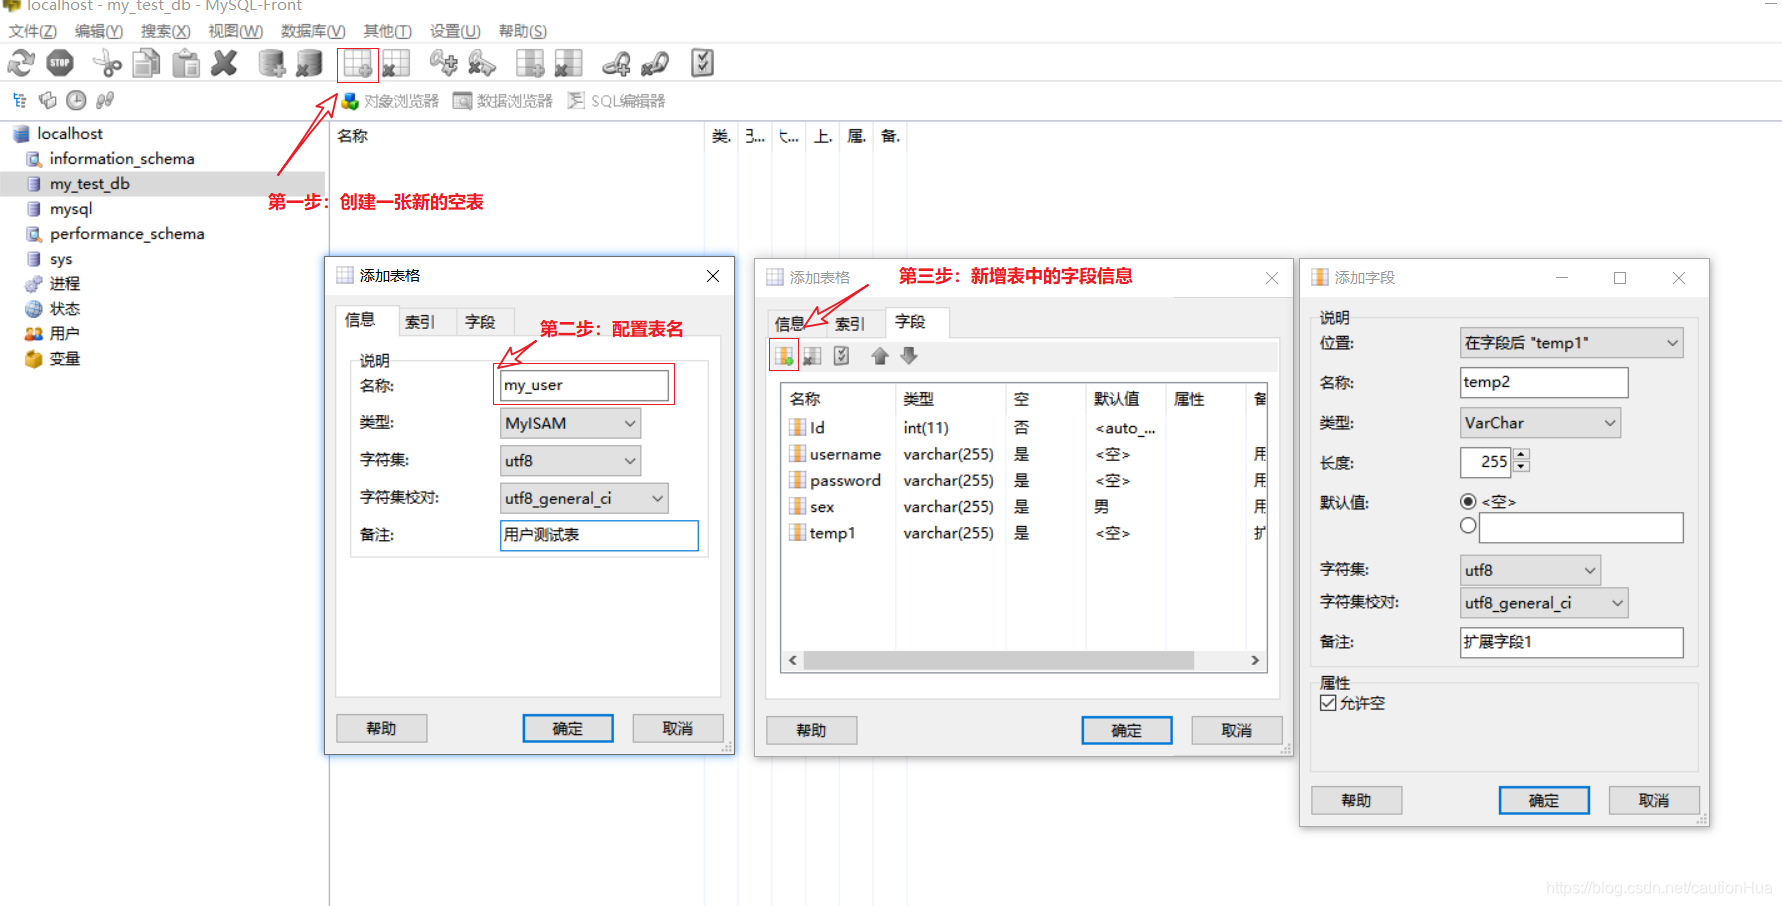Click the Delete Key toolbar icon

coord(482,64)
